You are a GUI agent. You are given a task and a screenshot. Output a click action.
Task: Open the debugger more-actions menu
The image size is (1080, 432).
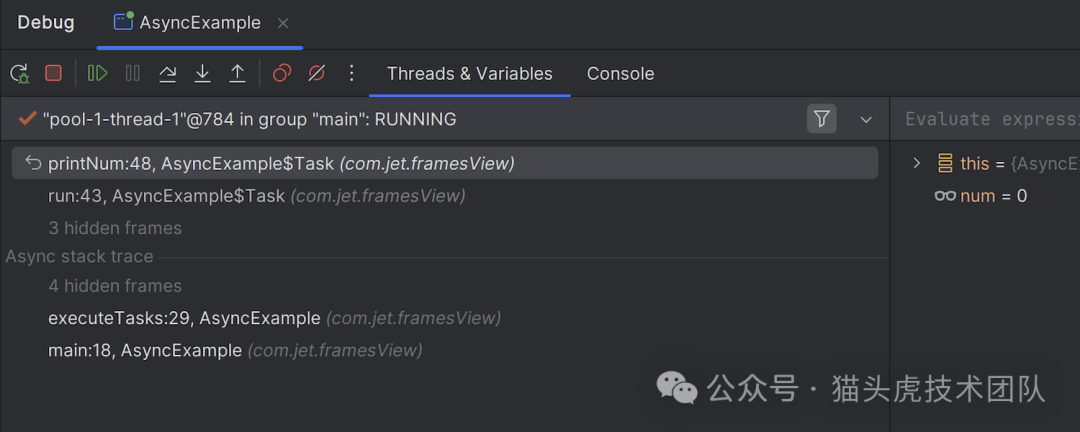351,73
